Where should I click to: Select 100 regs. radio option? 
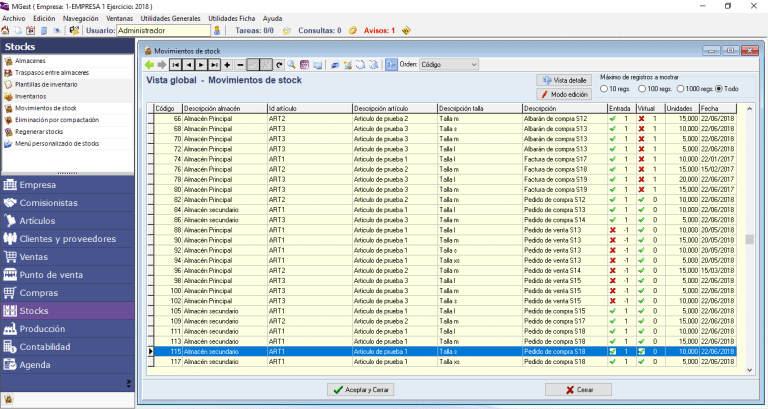pos(642,89)
